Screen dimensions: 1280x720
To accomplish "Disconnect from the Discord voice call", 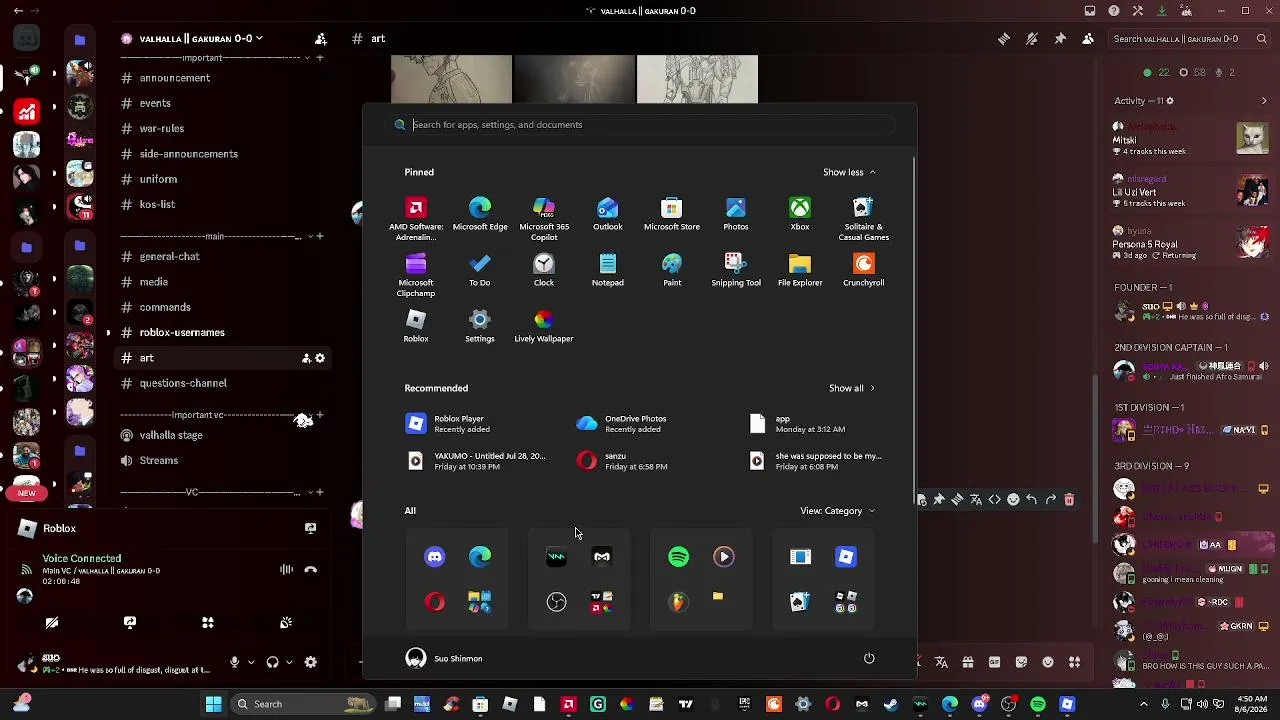I will coord(311,570).
